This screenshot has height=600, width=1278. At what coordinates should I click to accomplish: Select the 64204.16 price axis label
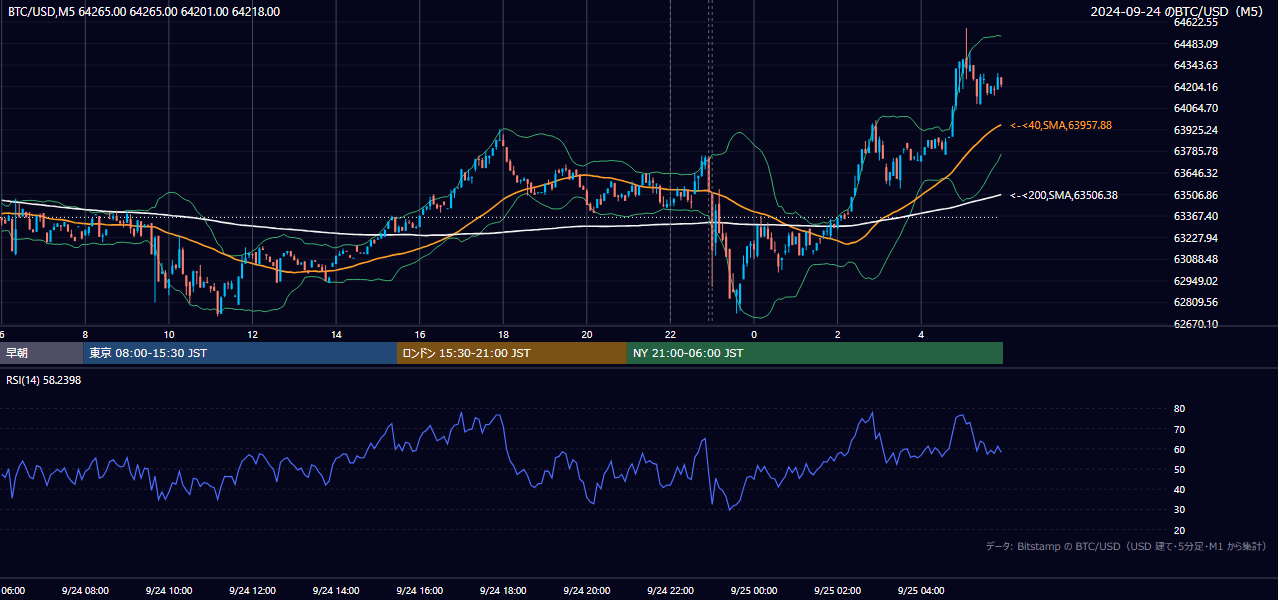(x=1195, y=87)
